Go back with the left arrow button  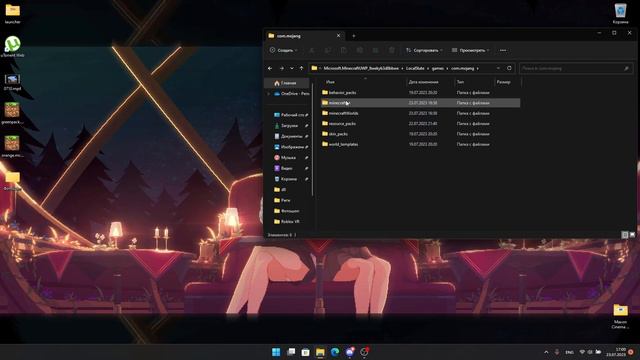coord(270,68)
